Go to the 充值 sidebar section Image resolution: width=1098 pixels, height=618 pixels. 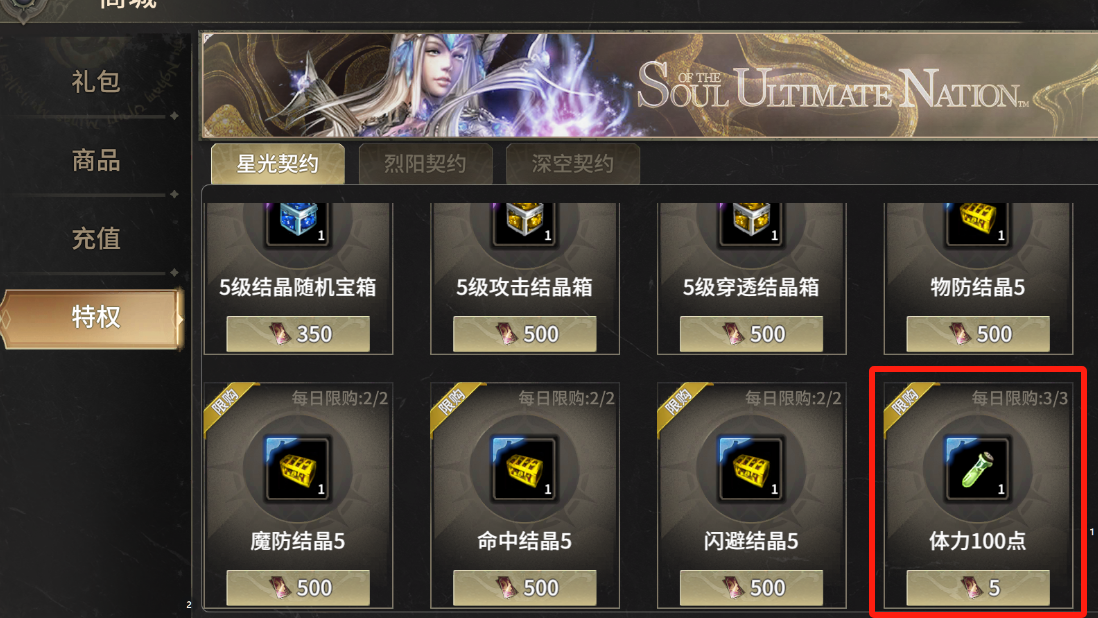click(x=96, y=239)
